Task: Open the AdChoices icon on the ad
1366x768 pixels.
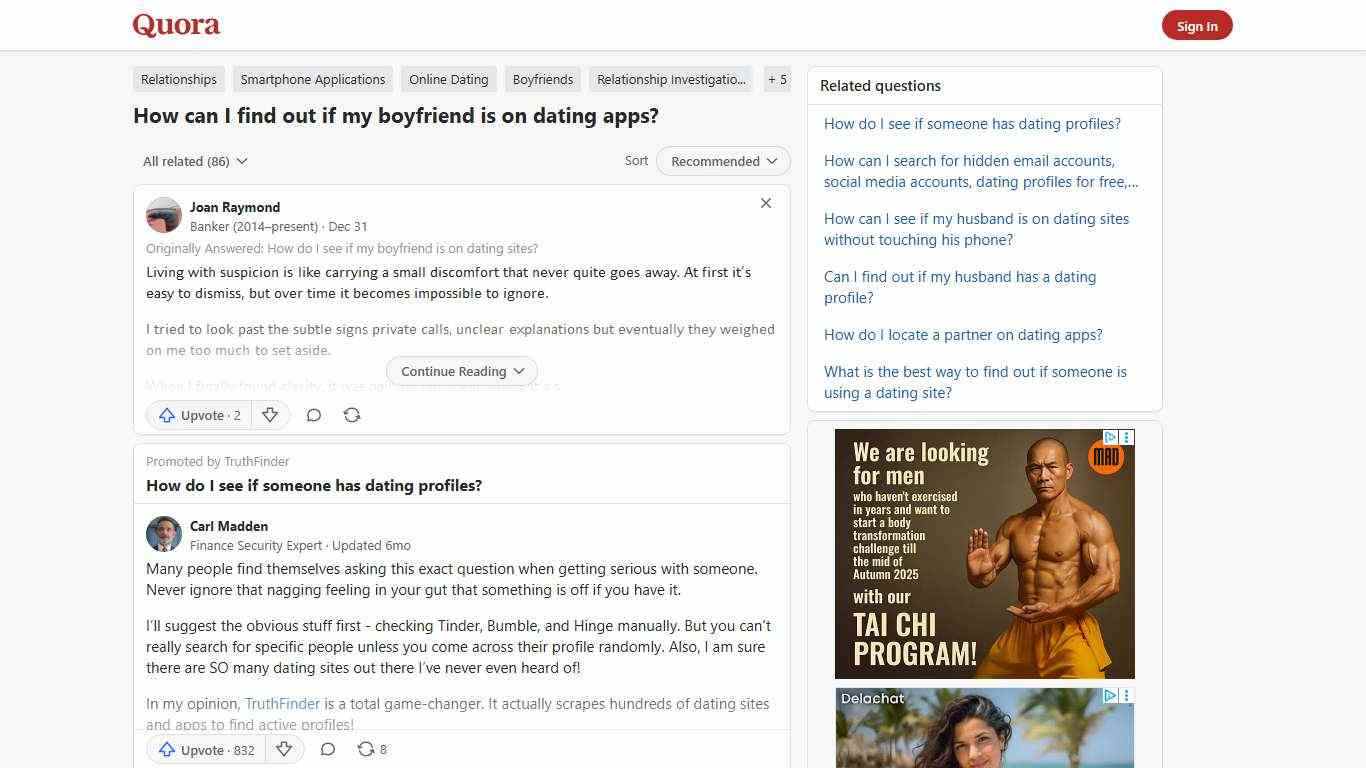Action: coord(1110,436)
